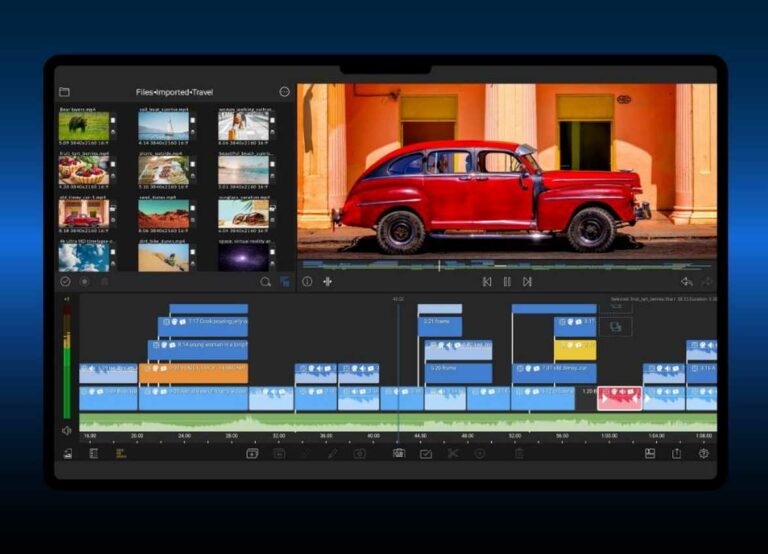Tick the checkbox beside the beach sunrise clip
768x554 pixels.
[272, 164]
